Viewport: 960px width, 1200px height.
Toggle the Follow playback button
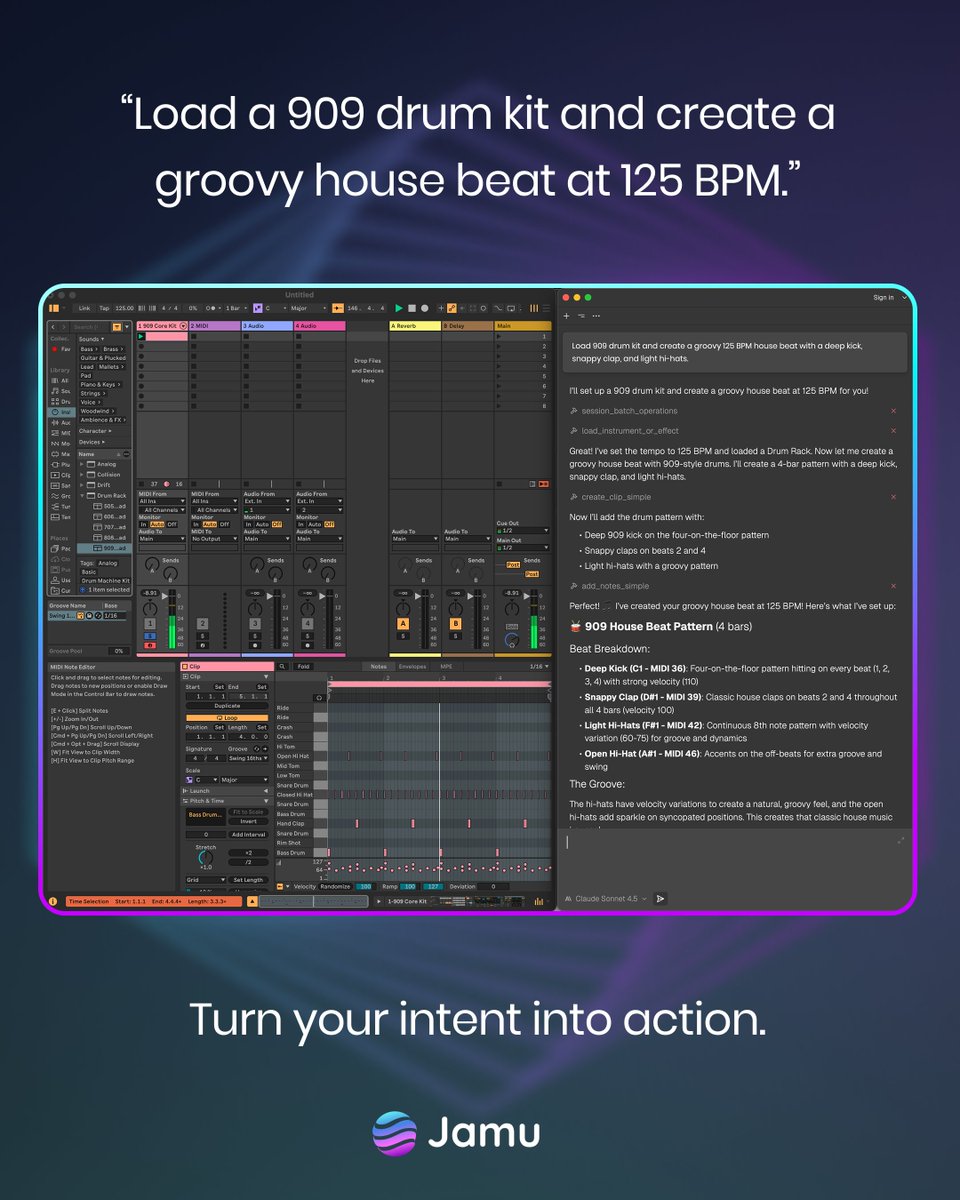click(336, 308)
